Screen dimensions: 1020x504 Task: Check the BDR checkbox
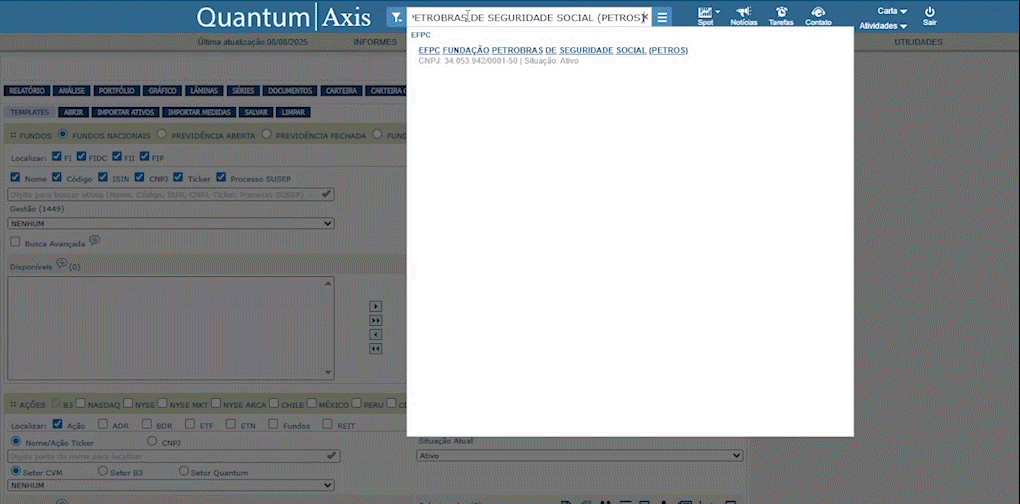pos(146,424)
